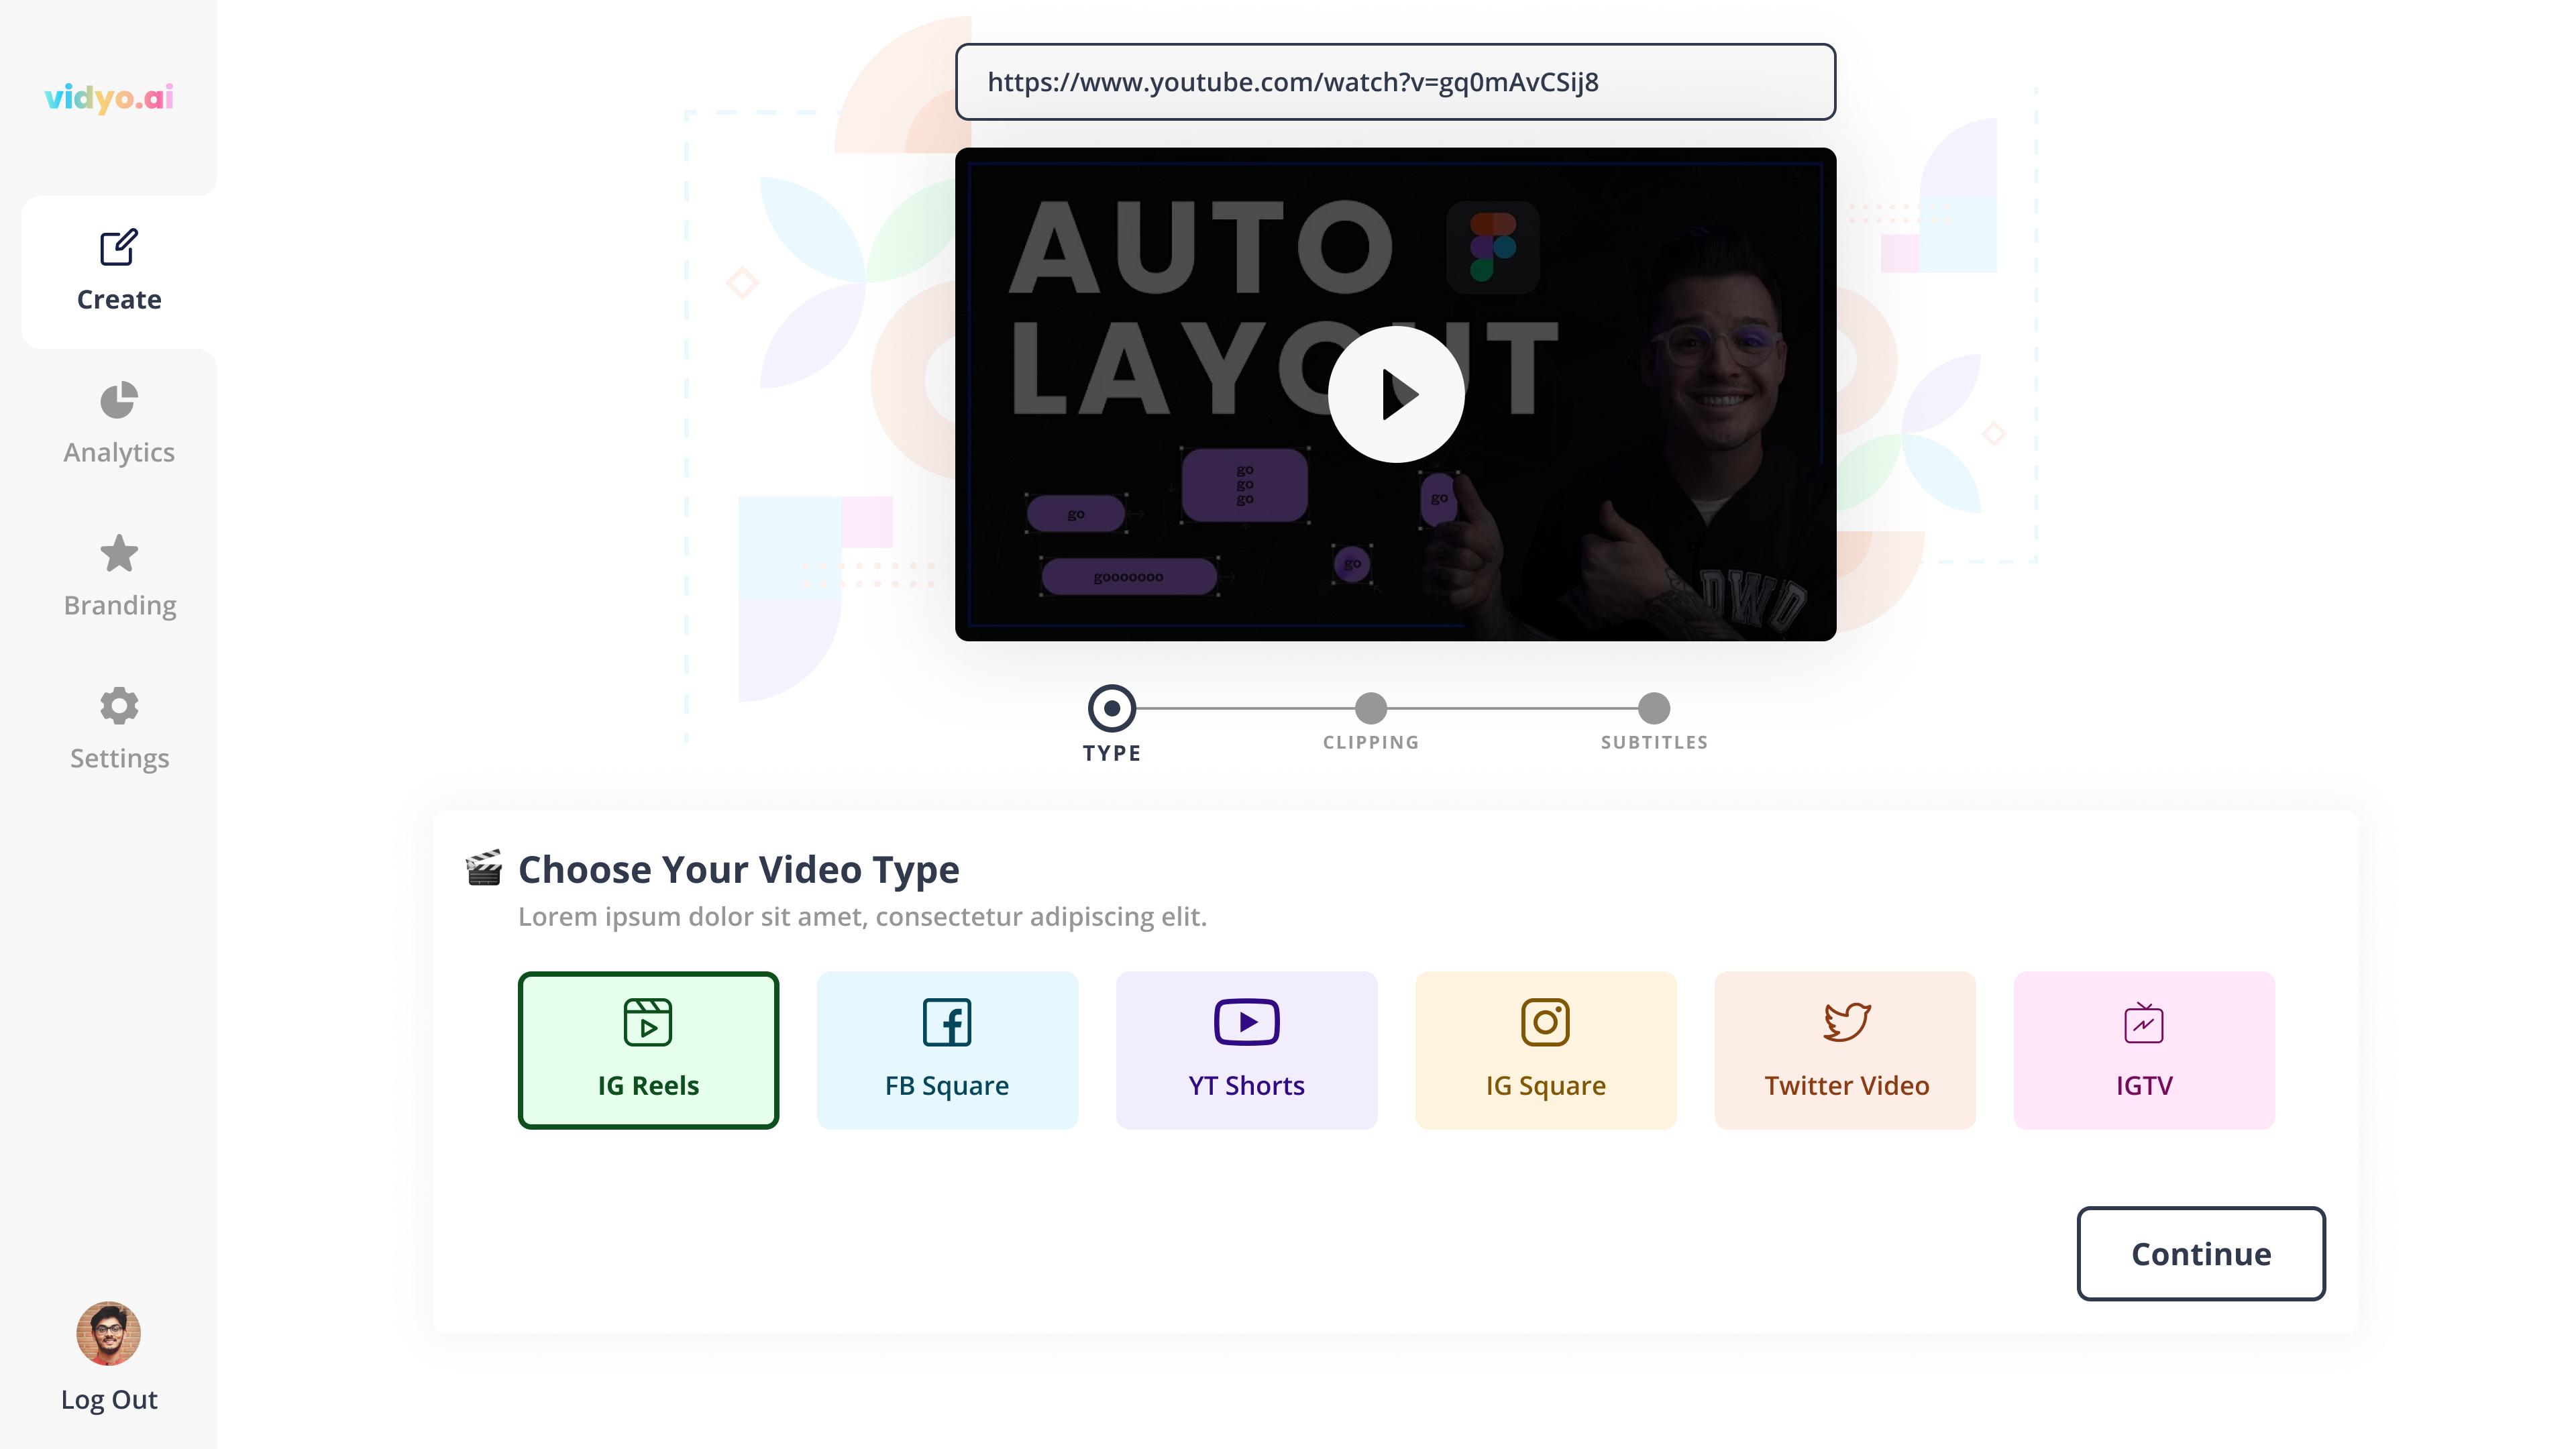Click the IG Reels reel icon
Screen dimensions: 2576x1449
pyautogui.click(x=648, y=1022)
